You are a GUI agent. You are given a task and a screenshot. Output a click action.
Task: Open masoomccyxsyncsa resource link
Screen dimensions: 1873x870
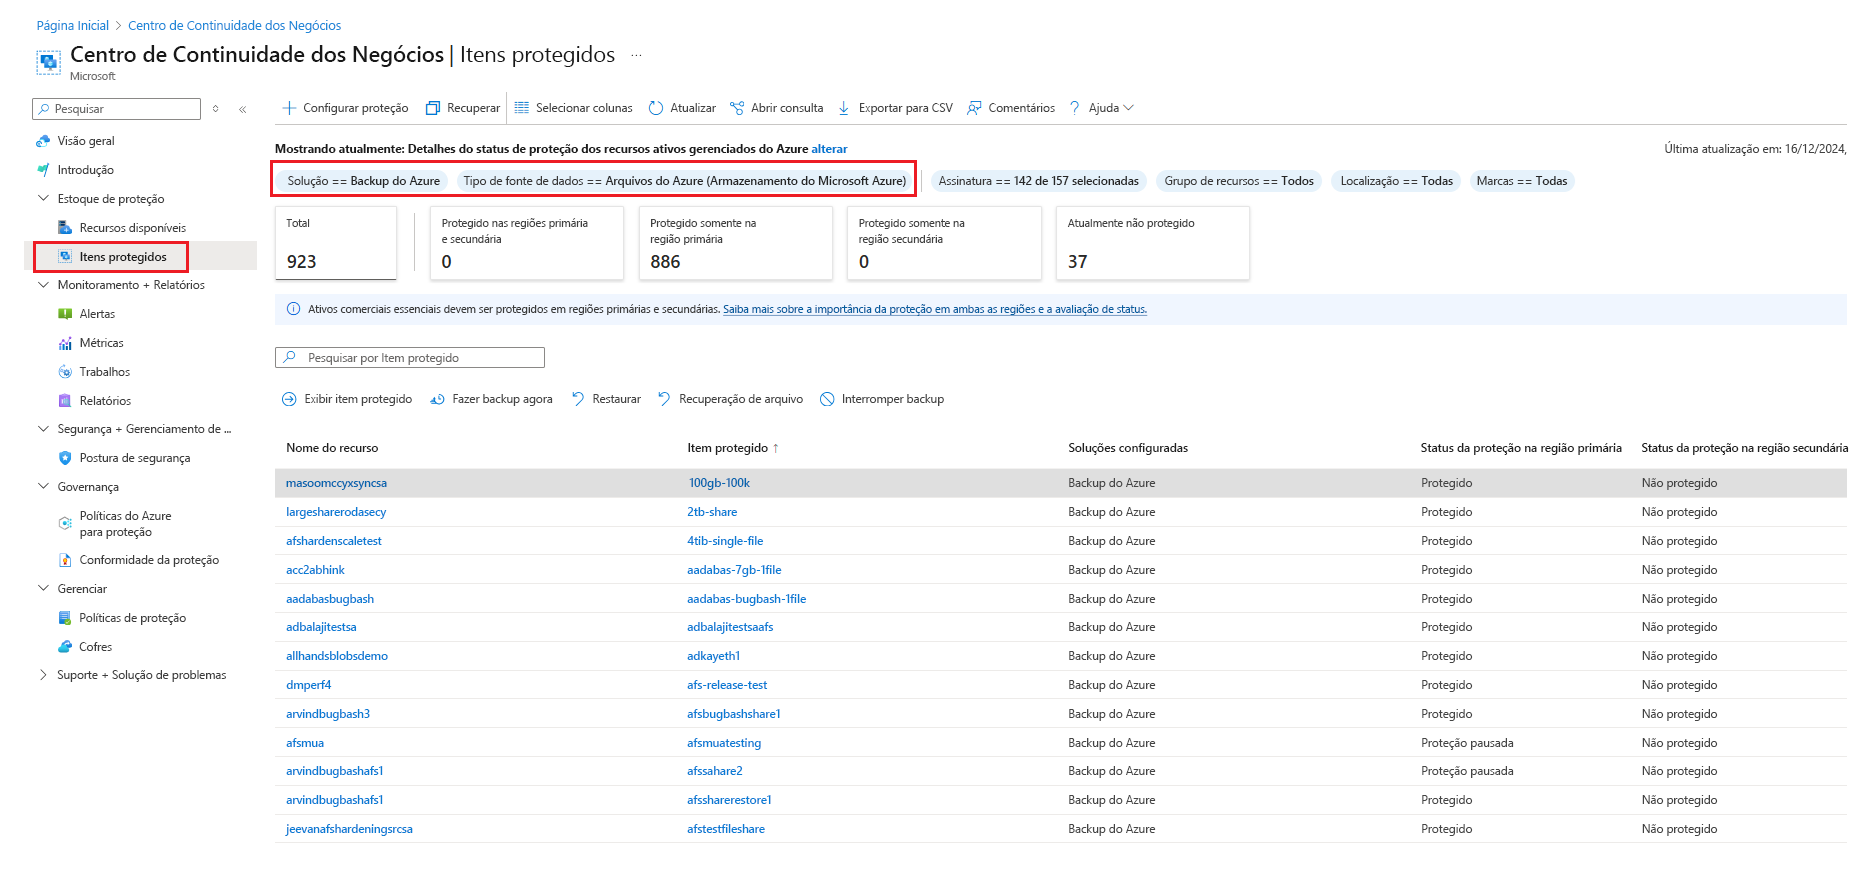click(x=336, y=483)
